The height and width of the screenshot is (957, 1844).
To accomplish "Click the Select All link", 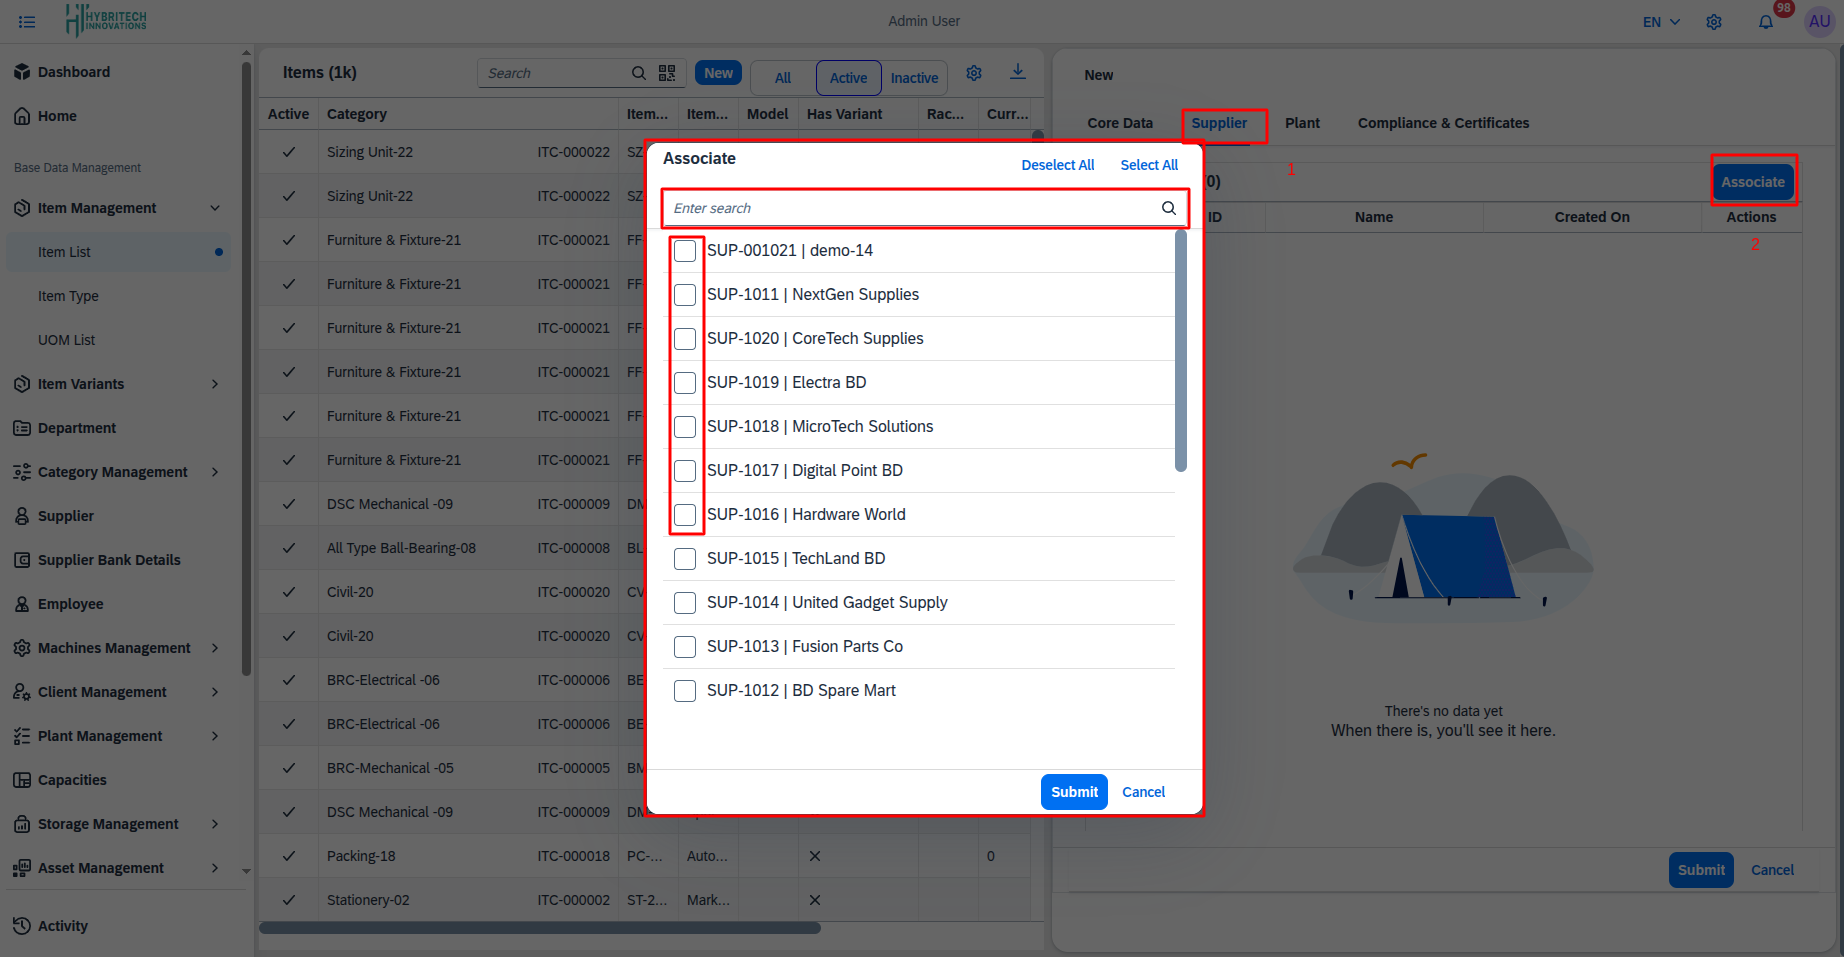I will coord(1148,165).
